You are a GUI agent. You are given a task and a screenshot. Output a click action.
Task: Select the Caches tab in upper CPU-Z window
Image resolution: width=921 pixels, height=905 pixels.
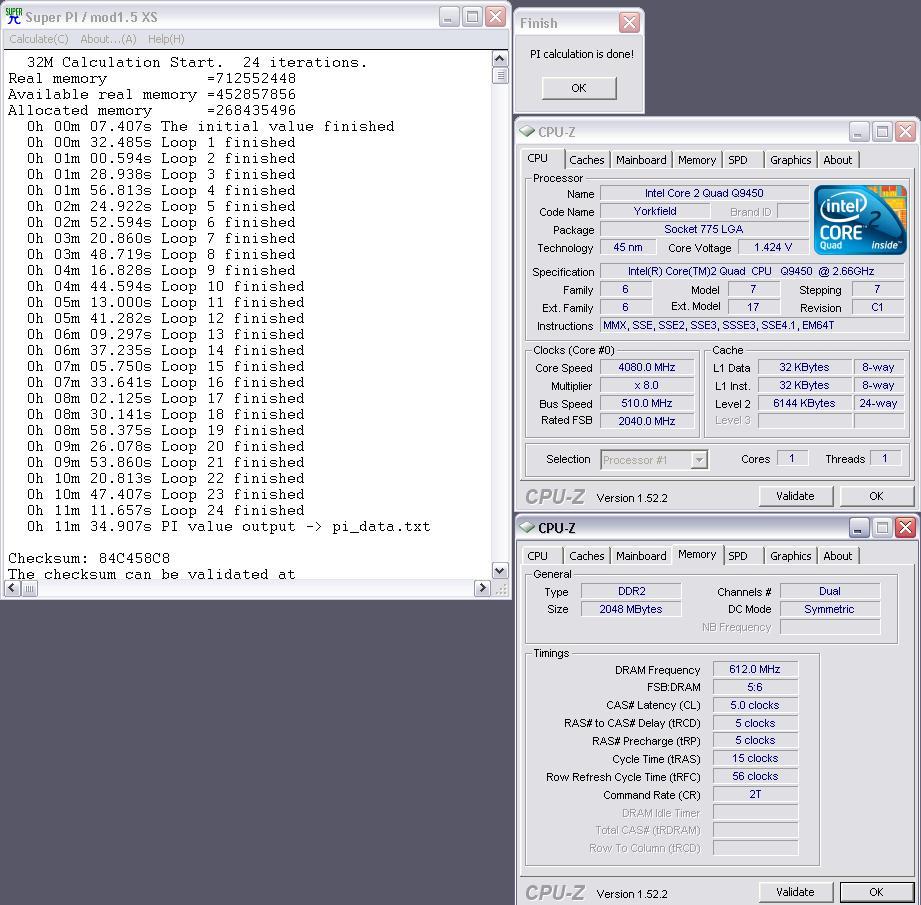586,160
